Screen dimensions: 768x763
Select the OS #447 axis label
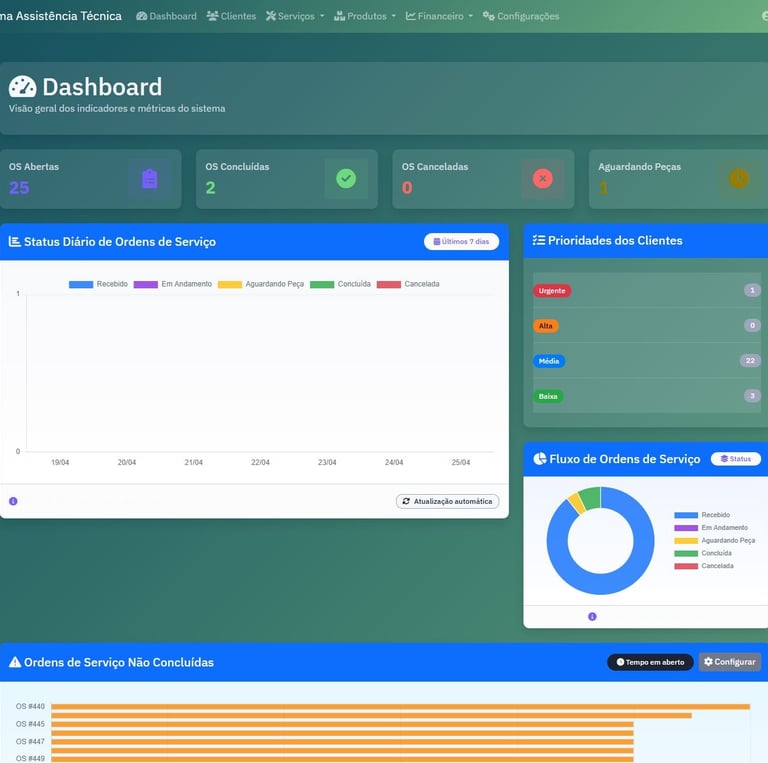[30, 741]
